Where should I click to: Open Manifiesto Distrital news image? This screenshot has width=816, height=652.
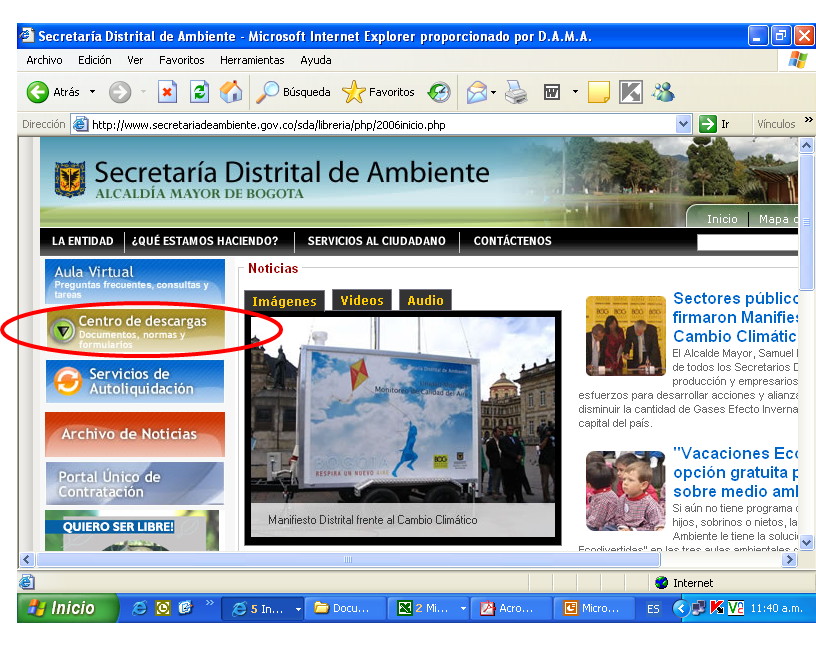[403, 427]
